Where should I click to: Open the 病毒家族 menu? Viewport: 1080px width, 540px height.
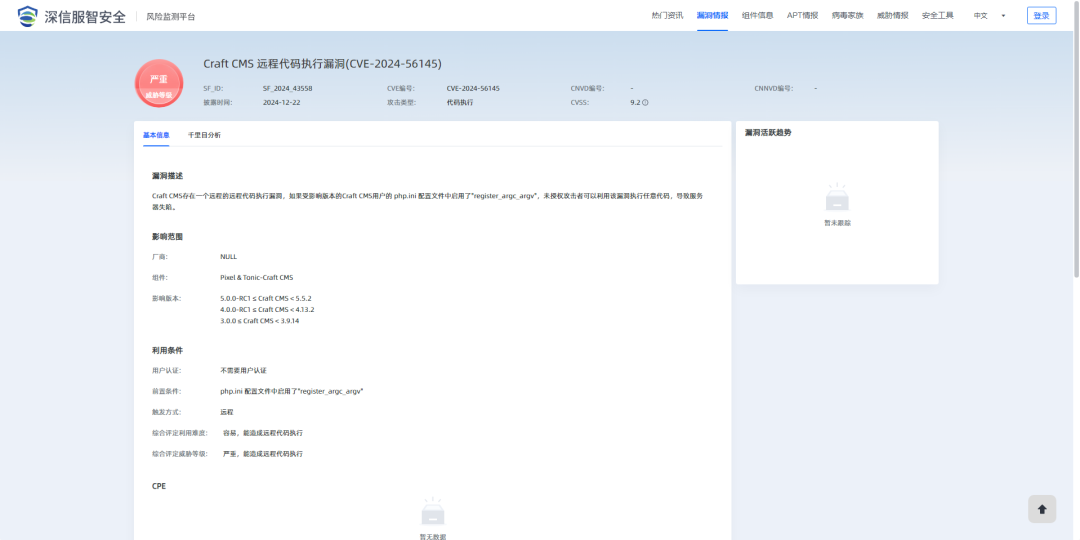tap(847, 15)
